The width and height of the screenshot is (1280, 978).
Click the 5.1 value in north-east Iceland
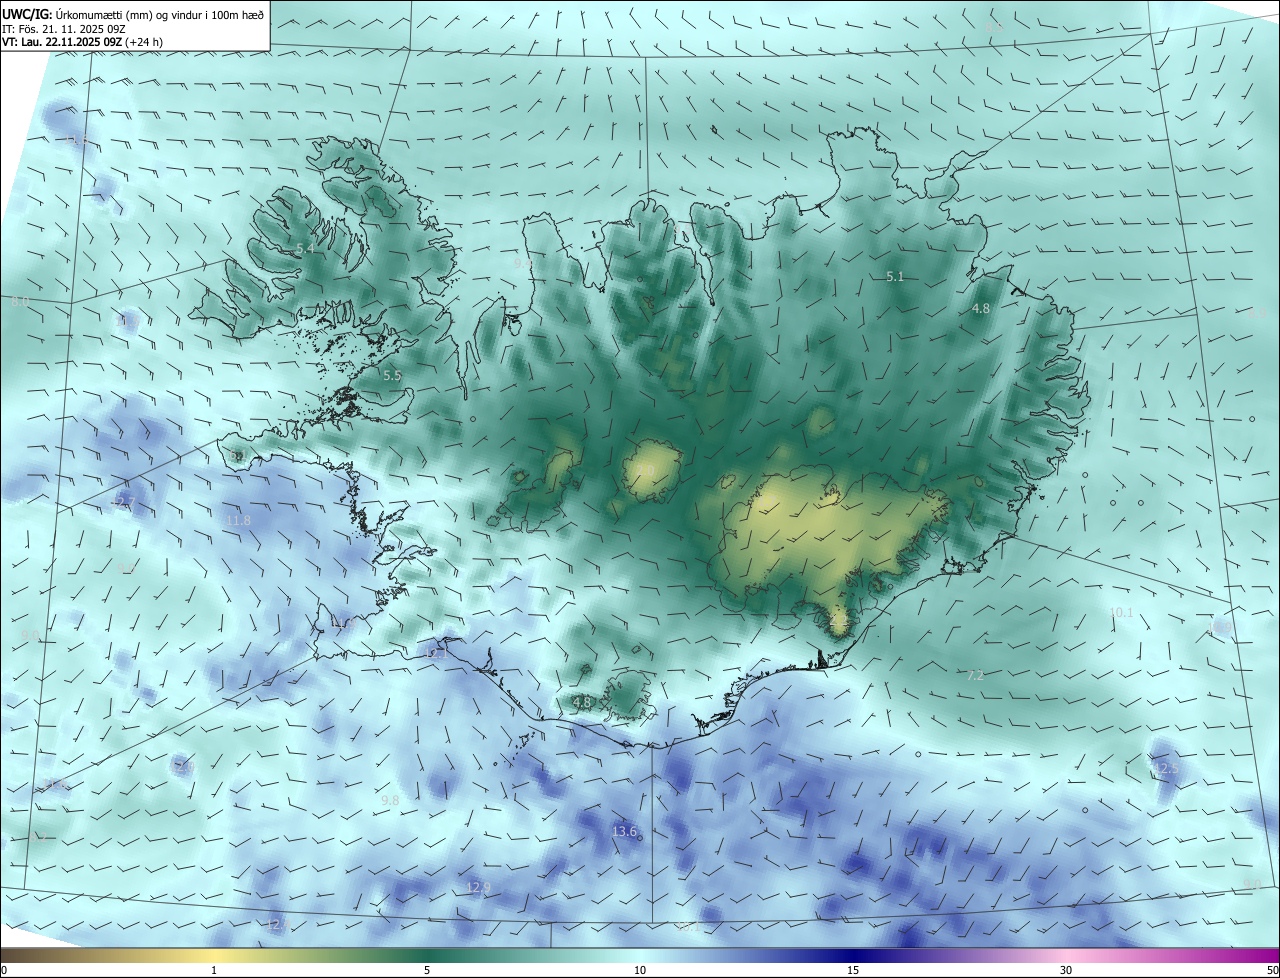(895, 277)
